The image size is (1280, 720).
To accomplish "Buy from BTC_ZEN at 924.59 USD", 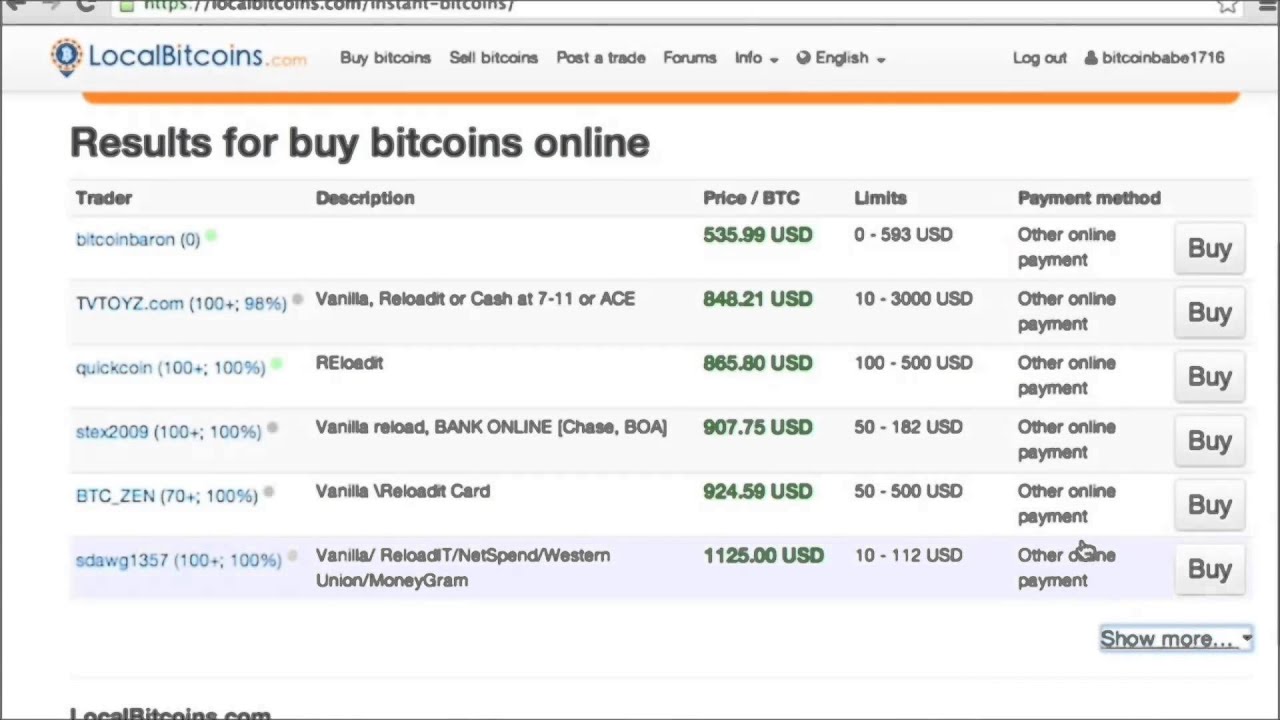I will pyautogui.click(x=1209, y=504).
